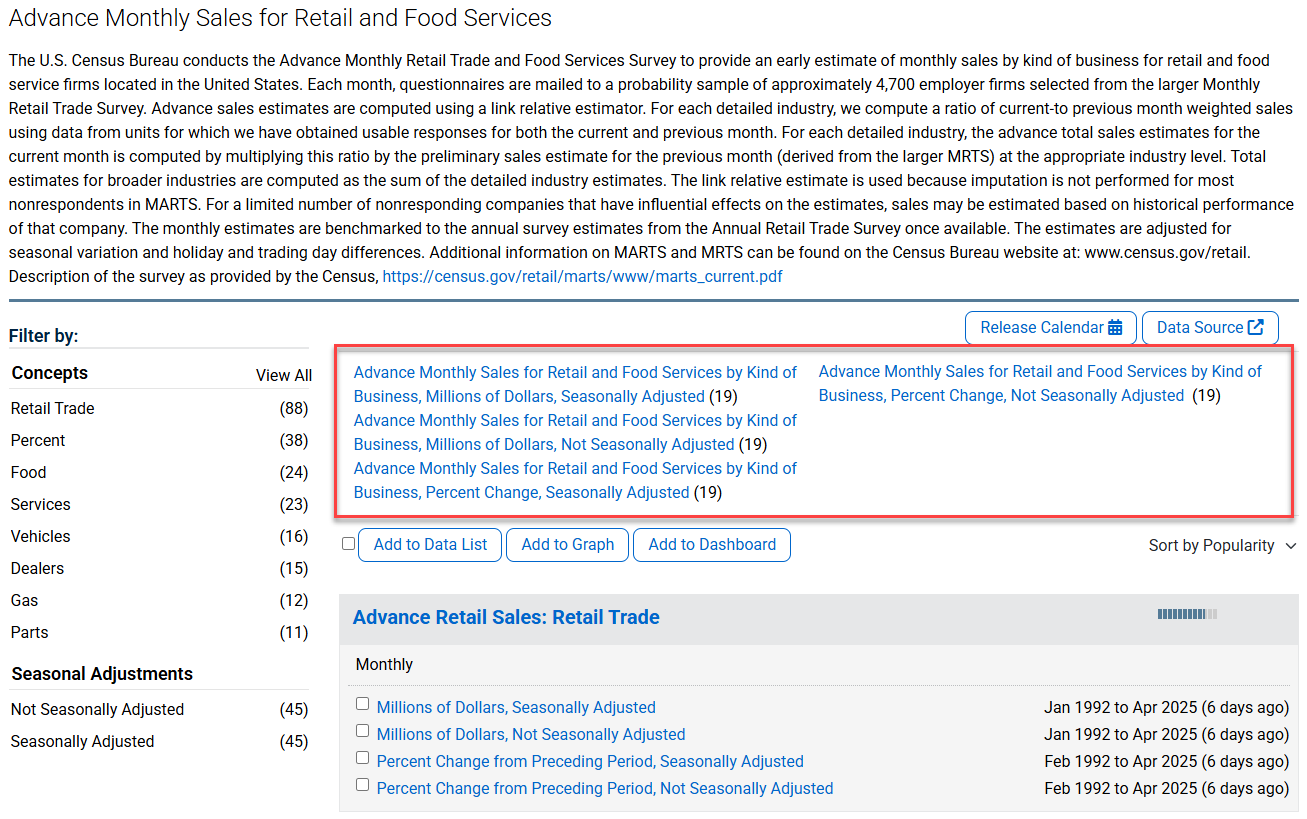Image resolution: width=1307 pixels, height=819 pixels.
Task: Open series Millions of Dollars, Not Seasonally Adjusted
Action: [531, 734]
